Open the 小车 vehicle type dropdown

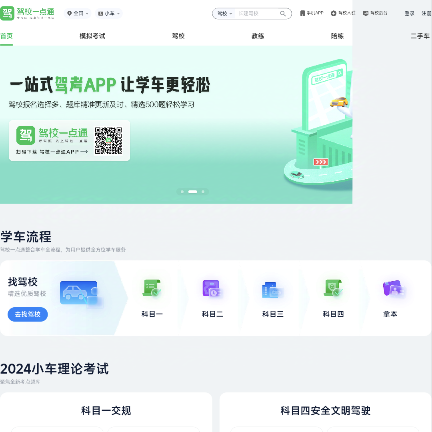tap(109, 13)
